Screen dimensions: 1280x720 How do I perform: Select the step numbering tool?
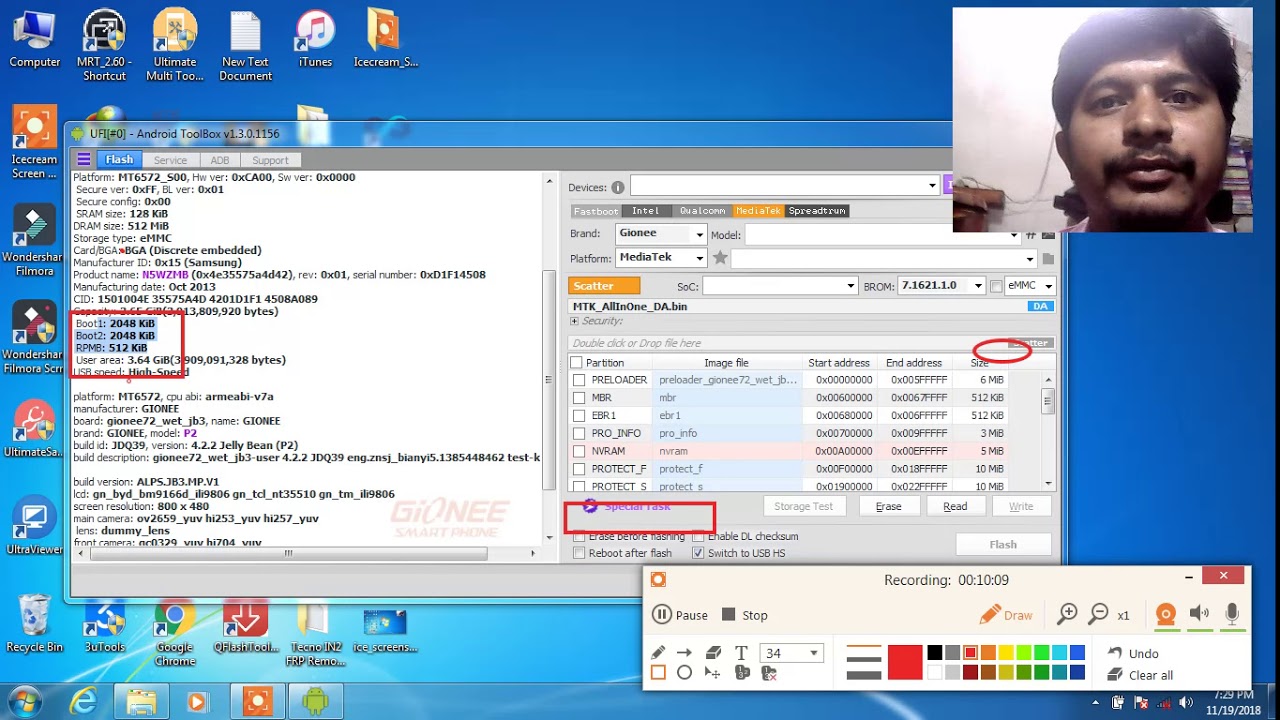coord(742,673)
